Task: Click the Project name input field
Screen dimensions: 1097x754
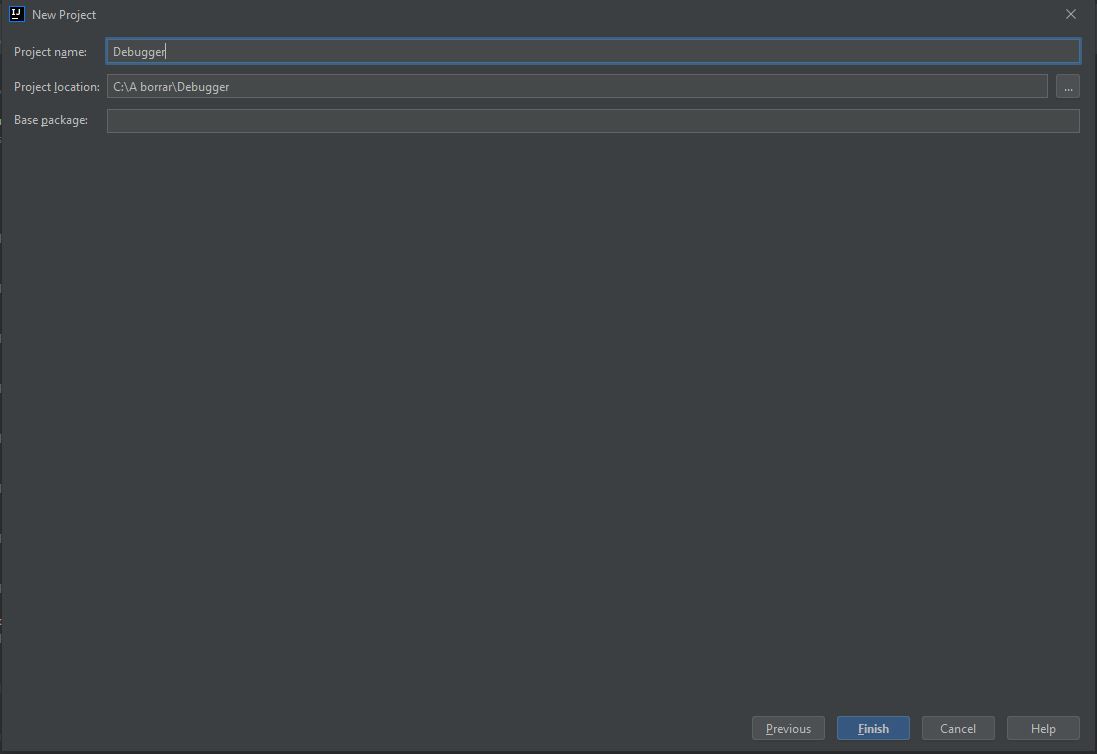Action: click(x=593, y=51)
